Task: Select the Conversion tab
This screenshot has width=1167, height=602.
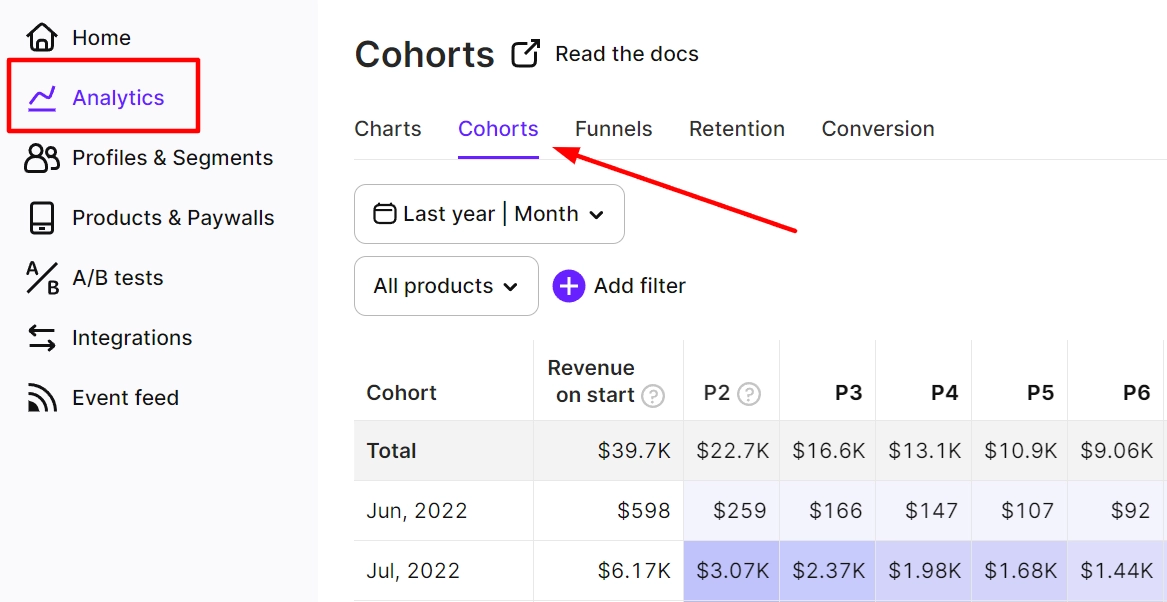Action: point(877,129)
